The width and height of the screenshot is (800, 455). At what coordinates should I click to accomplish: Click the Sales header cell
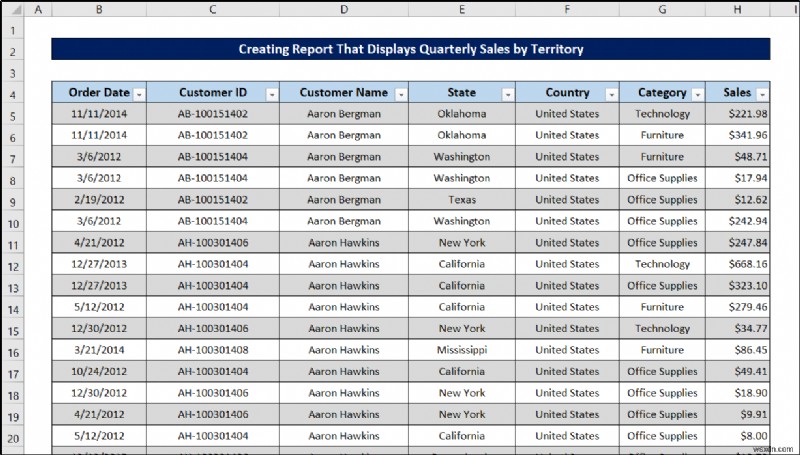[x=738, y=92]
